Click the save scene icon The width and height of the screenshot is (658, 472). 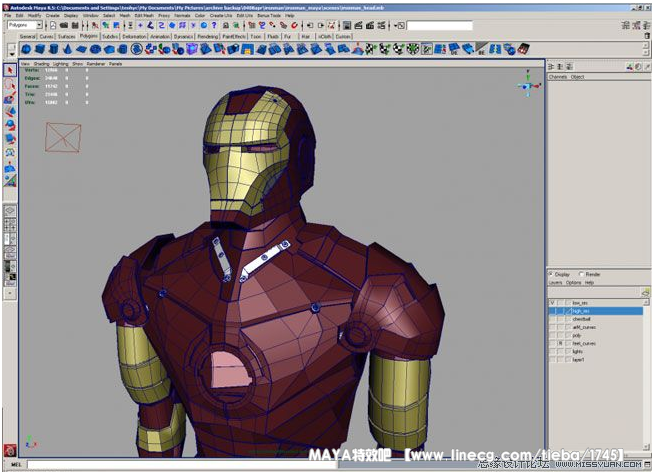coord(75,26)
